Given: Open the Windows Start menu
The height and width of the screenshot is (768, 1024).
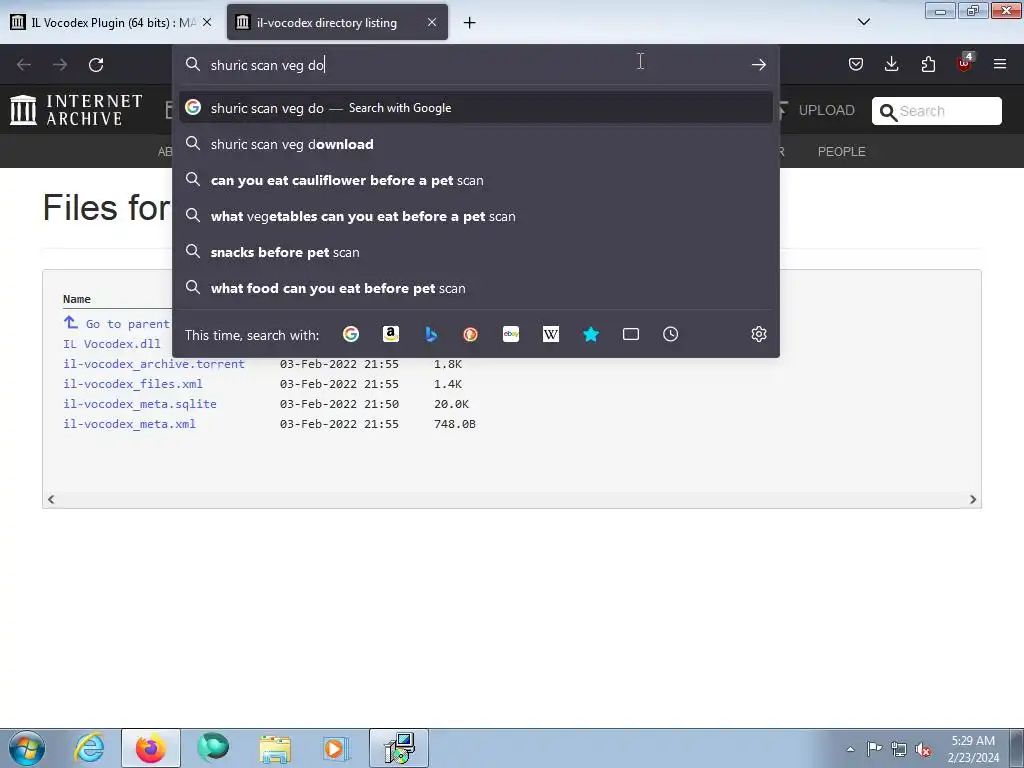Looking at the screenshot, I should click(27, 748).
